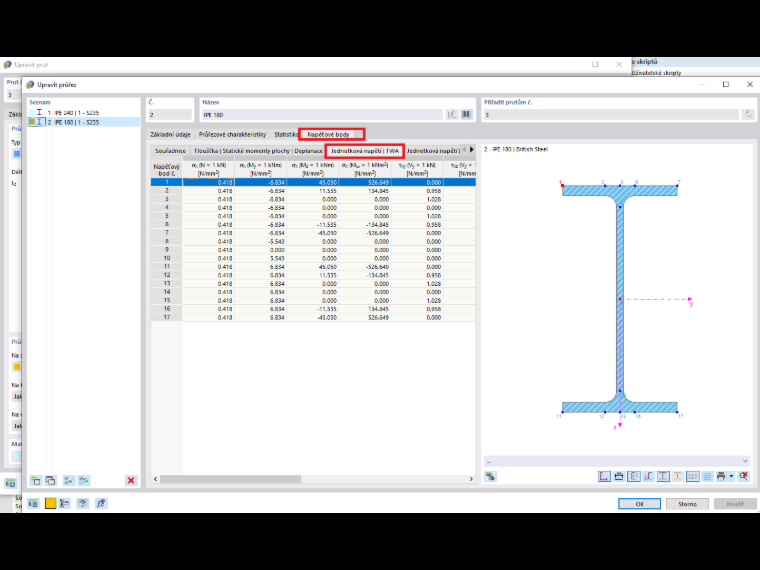Open the print options dropdown arrow
The width and height of the screenshot is (760, 570).
[x=731, y=476]
